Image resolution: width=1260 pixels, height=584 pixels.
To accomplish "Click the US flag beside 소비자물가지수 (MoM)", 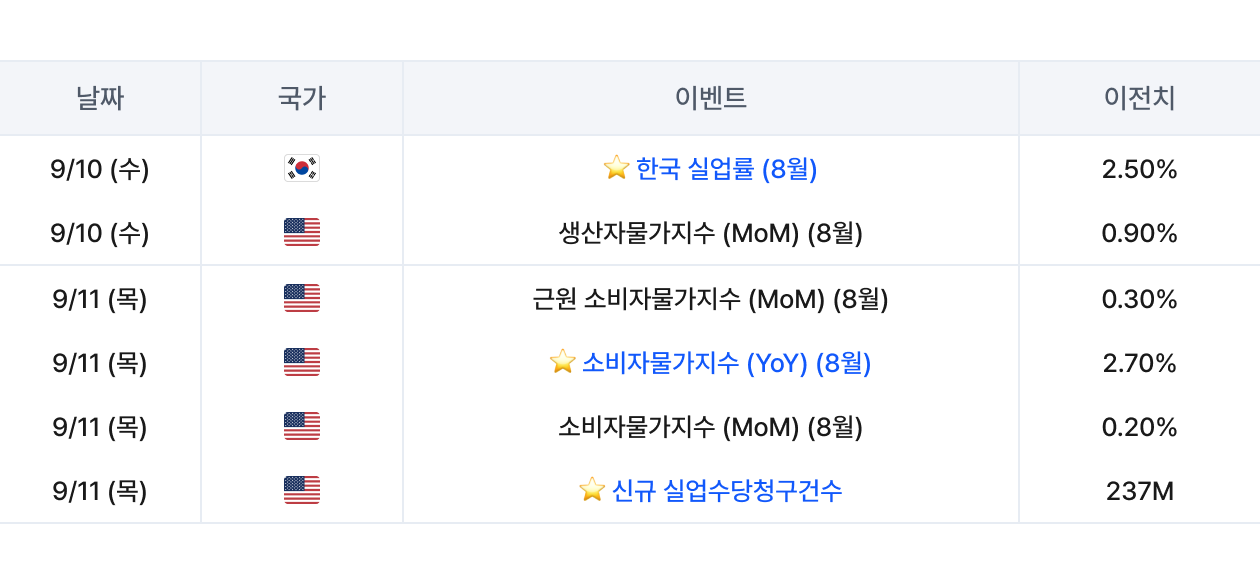I will pos(302,427).
